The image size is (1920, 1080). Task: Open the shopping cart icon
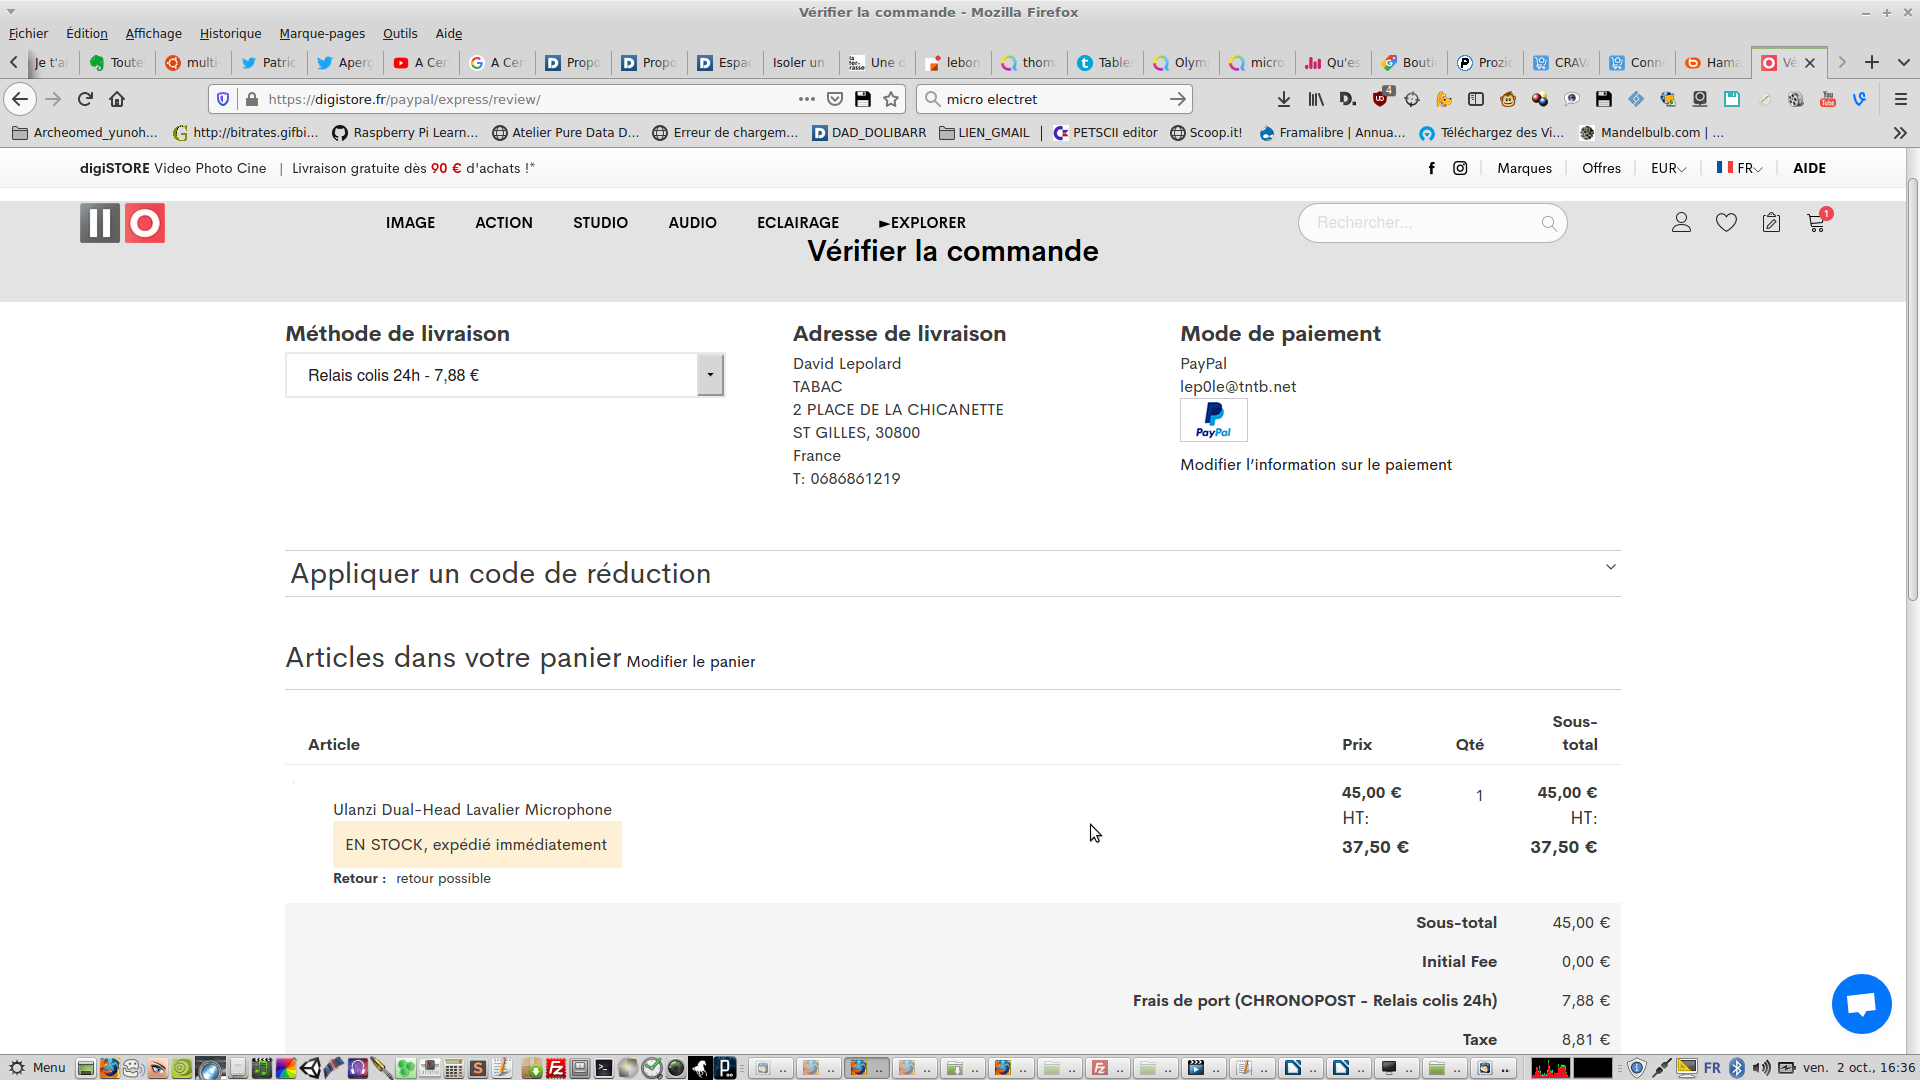point(1816,223)
